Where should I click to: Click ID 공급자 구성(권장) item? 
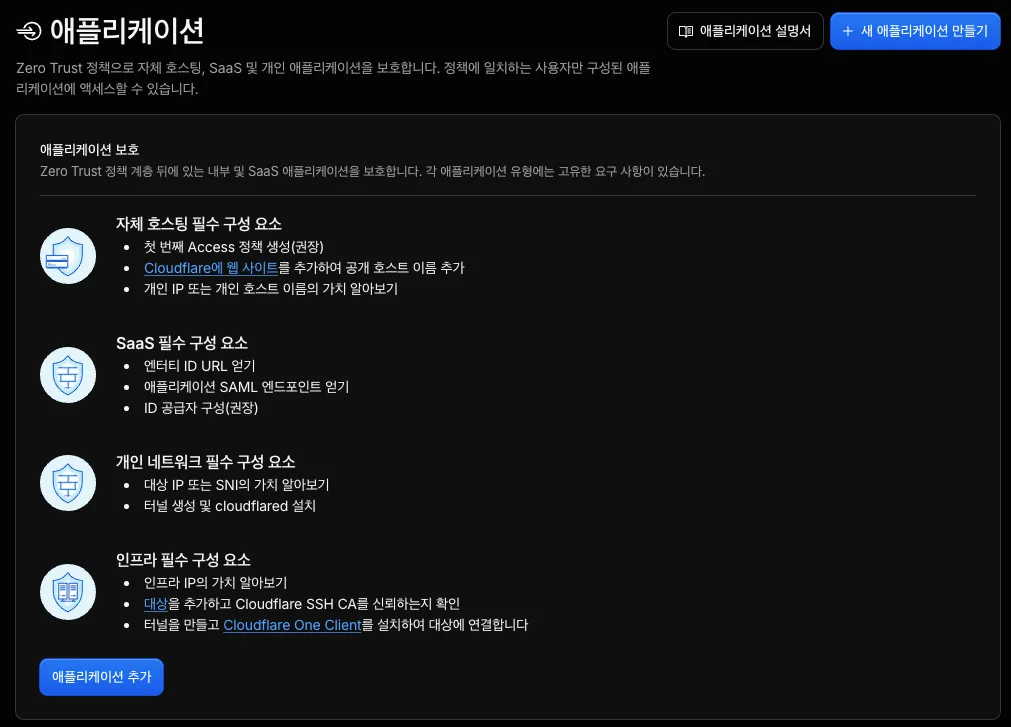tap(201, 408)
